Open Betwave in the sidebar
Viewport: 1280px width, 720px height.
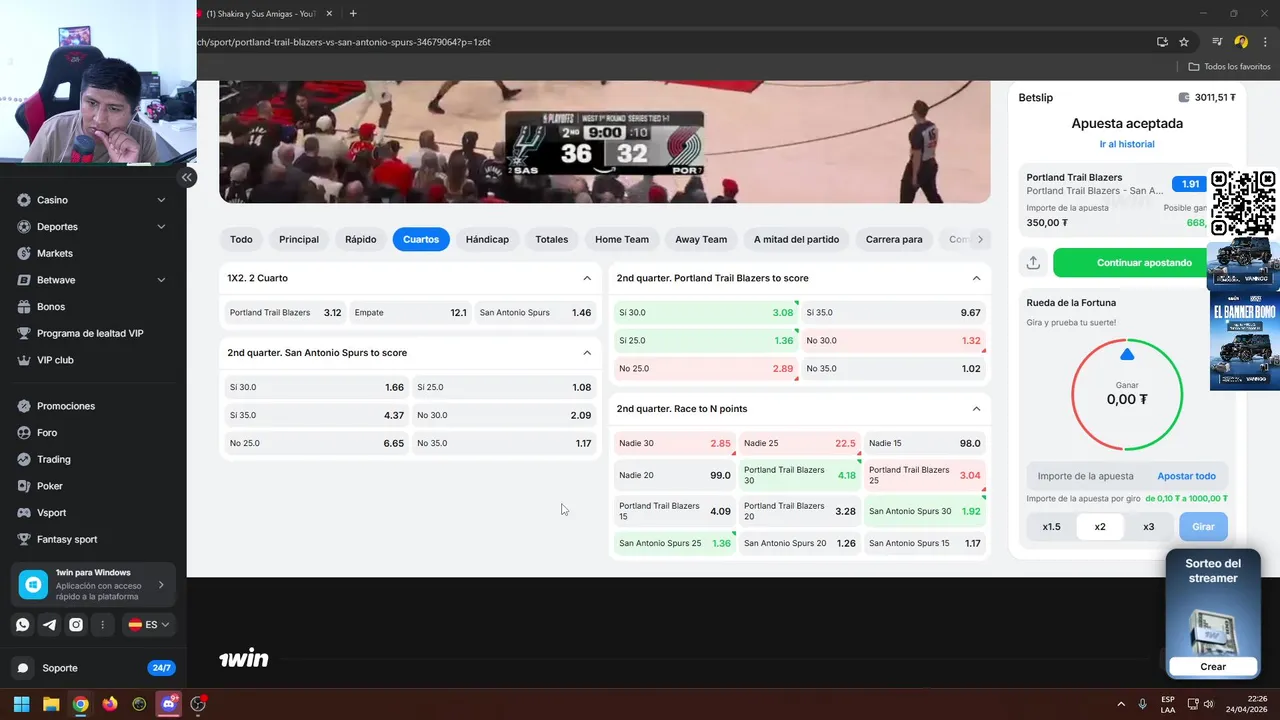(x=56, y=280)
